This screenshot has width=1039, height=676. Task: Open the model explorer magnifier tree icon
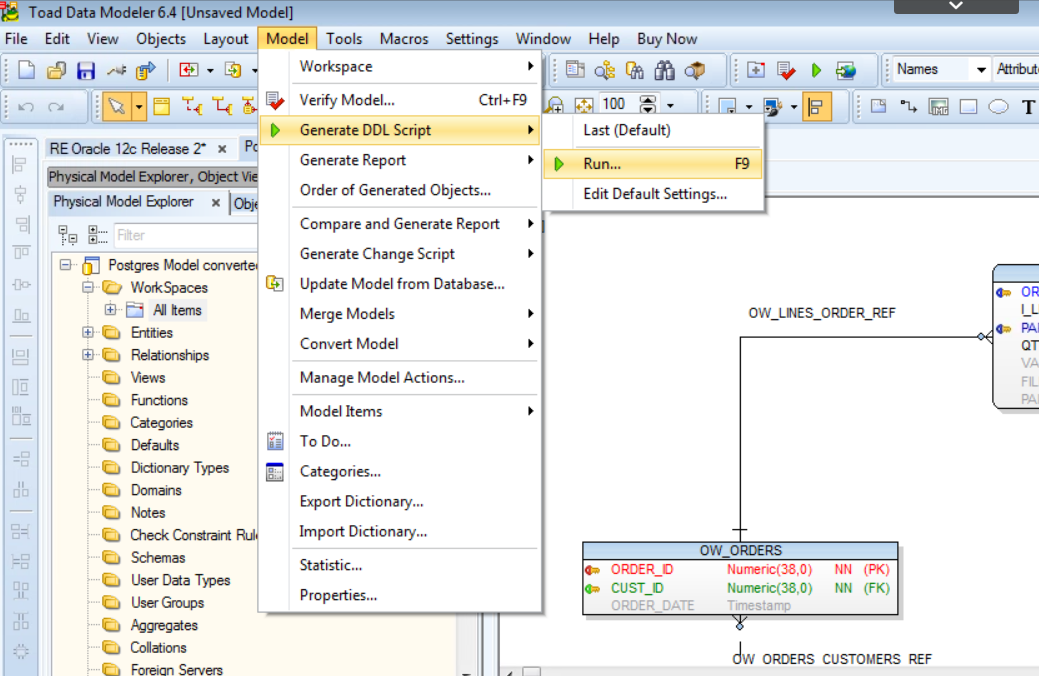click(605, 70)
